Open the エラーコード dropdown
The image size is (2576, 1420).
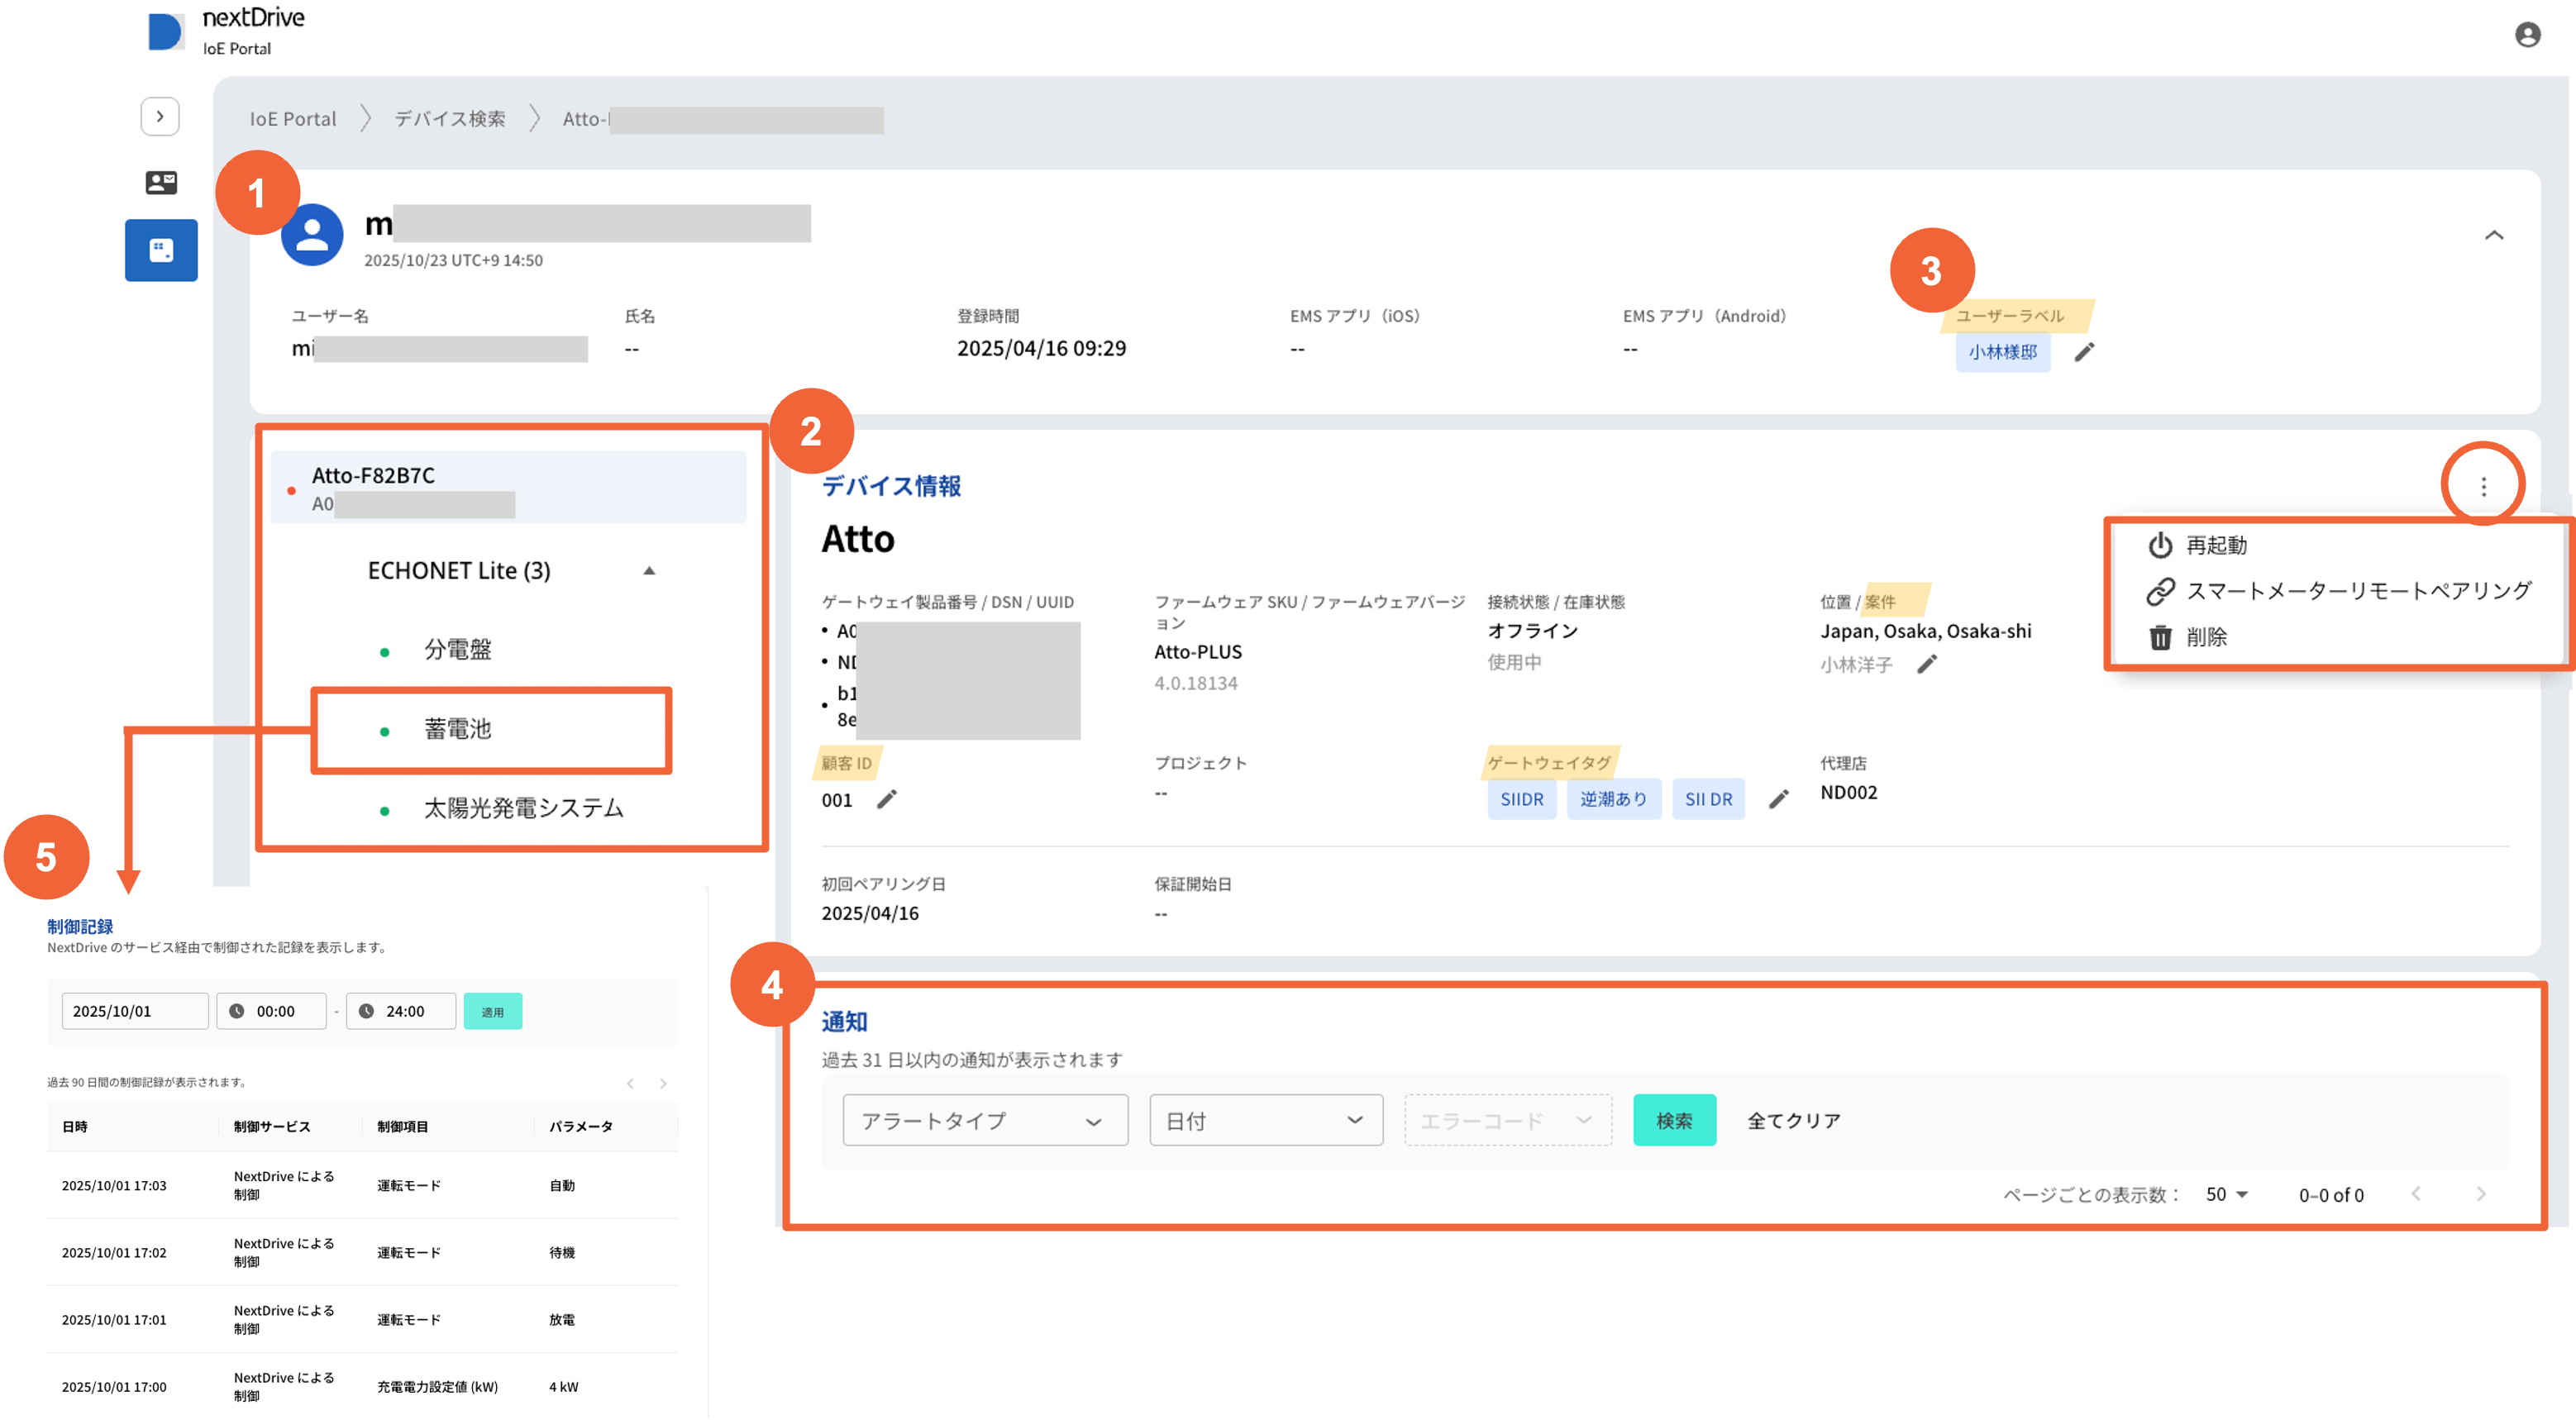(1508, 1120)
